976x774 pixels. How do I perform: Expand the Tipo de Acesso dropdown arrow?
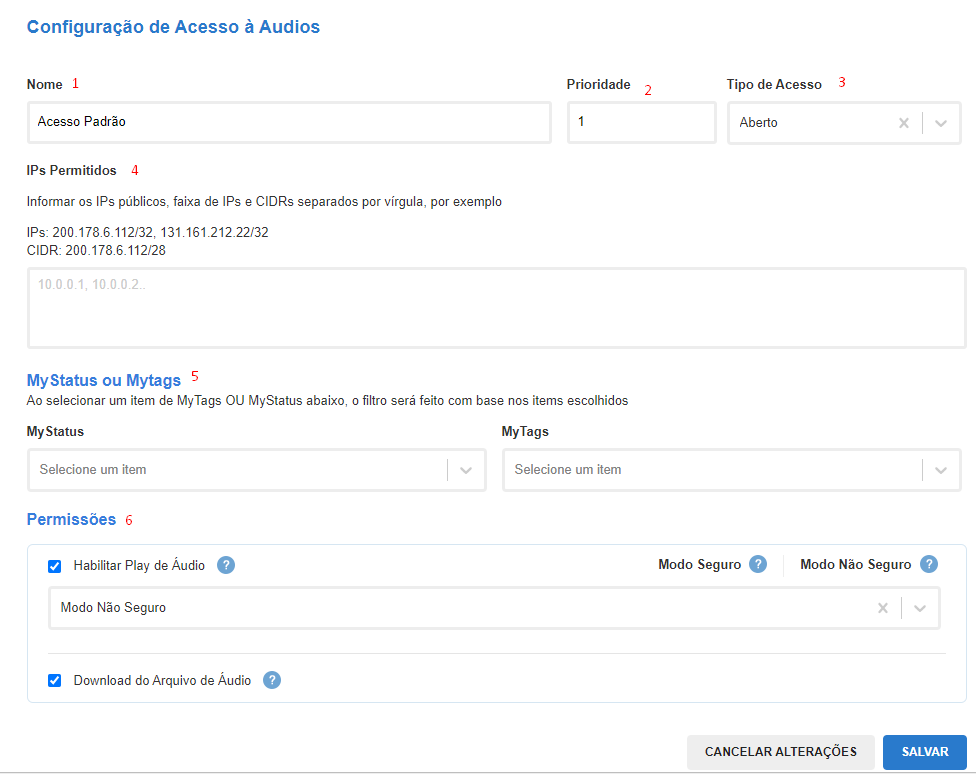[941, 123]
